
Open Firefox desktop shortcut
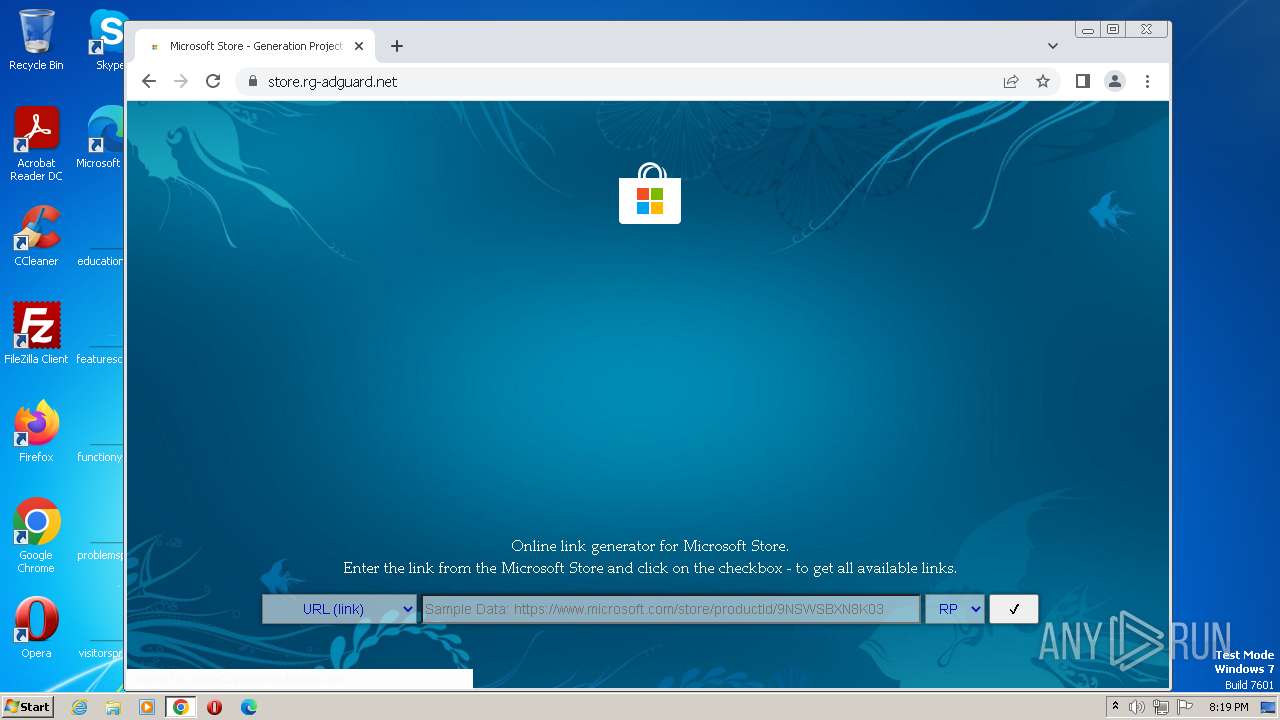[36, 431]
